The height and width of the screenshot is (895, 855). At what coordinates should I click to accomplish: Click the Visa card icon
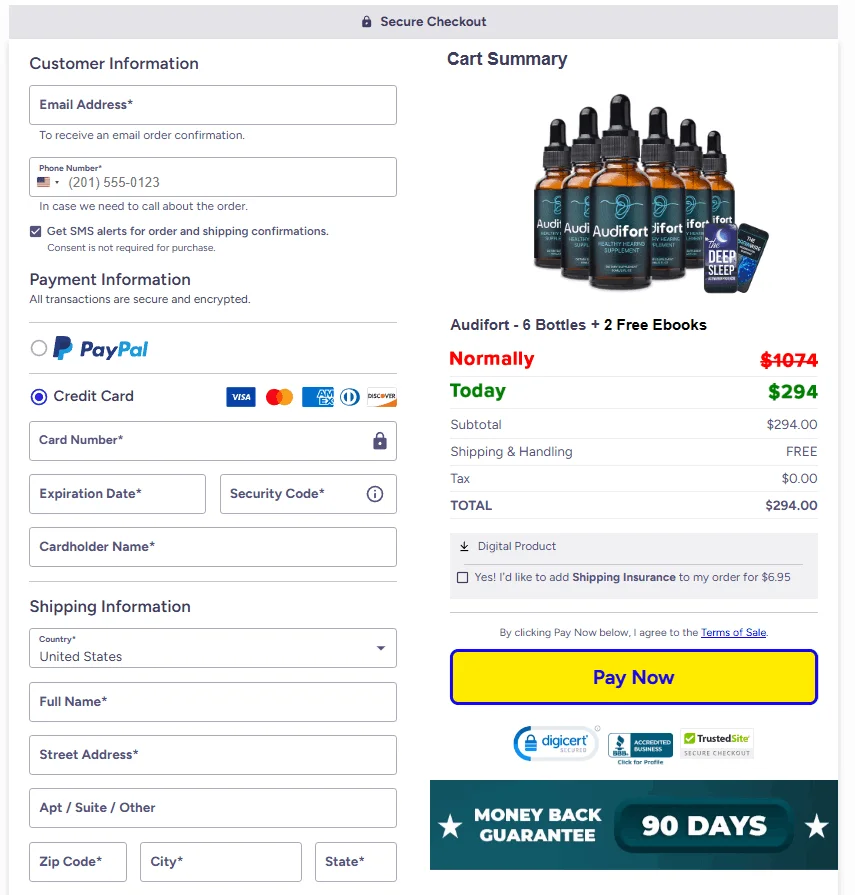[x=240, y=396]
